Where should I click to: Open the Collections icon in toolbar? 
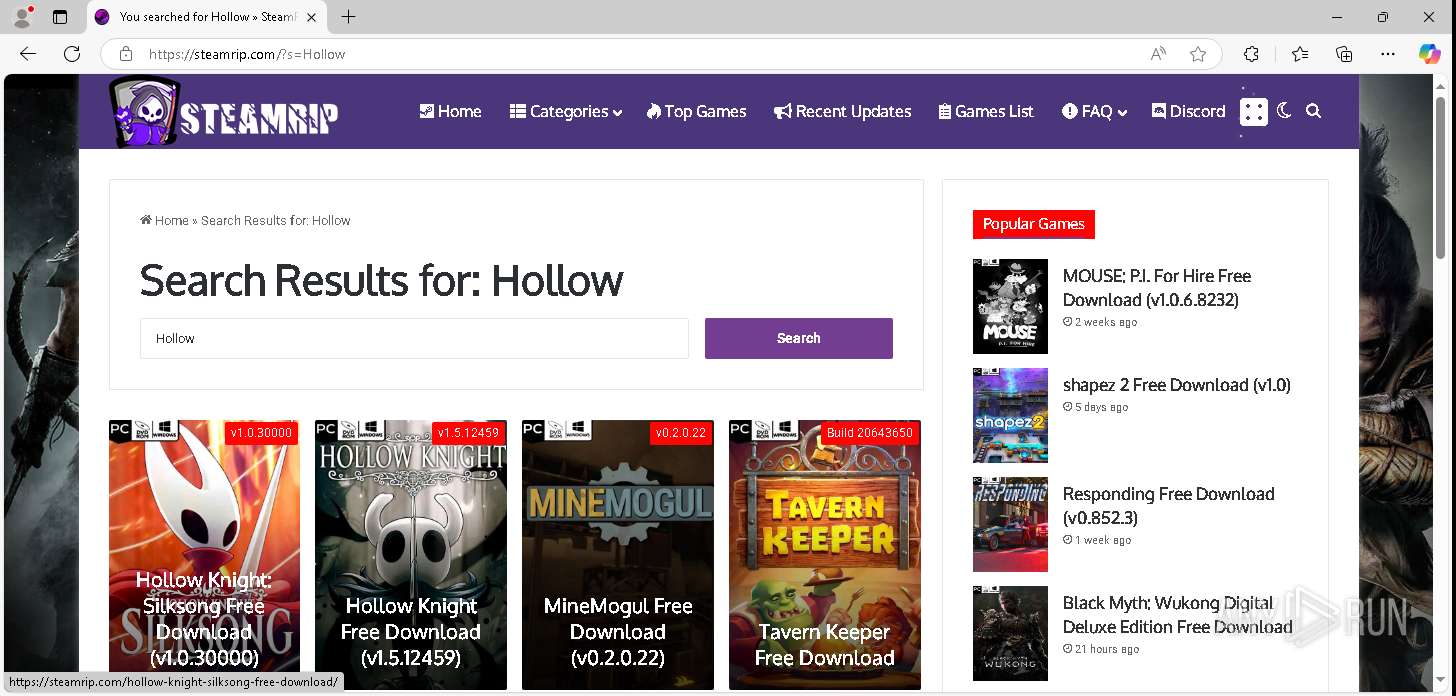pyautogui.click(x=1344, y=54)
